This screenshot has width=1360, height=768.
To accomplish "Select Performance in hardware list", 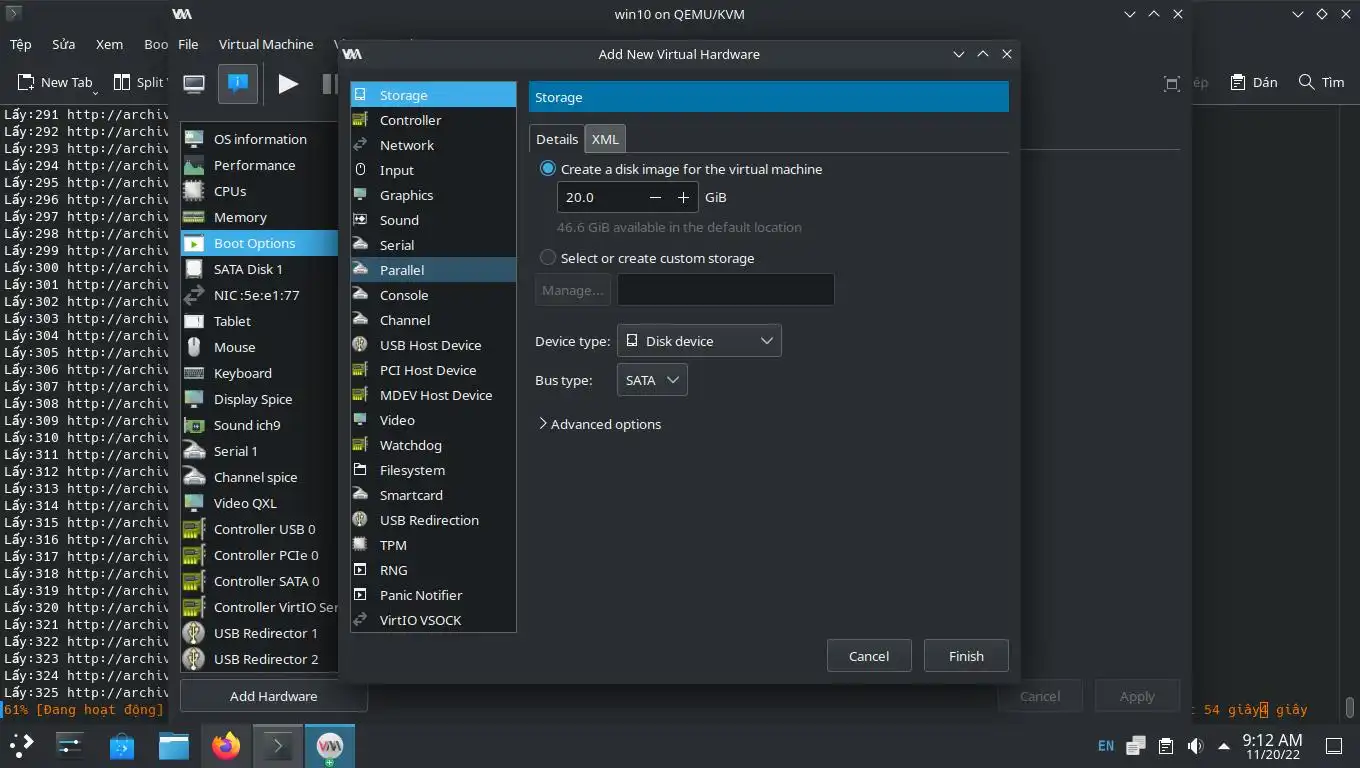I will pos(260,165).
